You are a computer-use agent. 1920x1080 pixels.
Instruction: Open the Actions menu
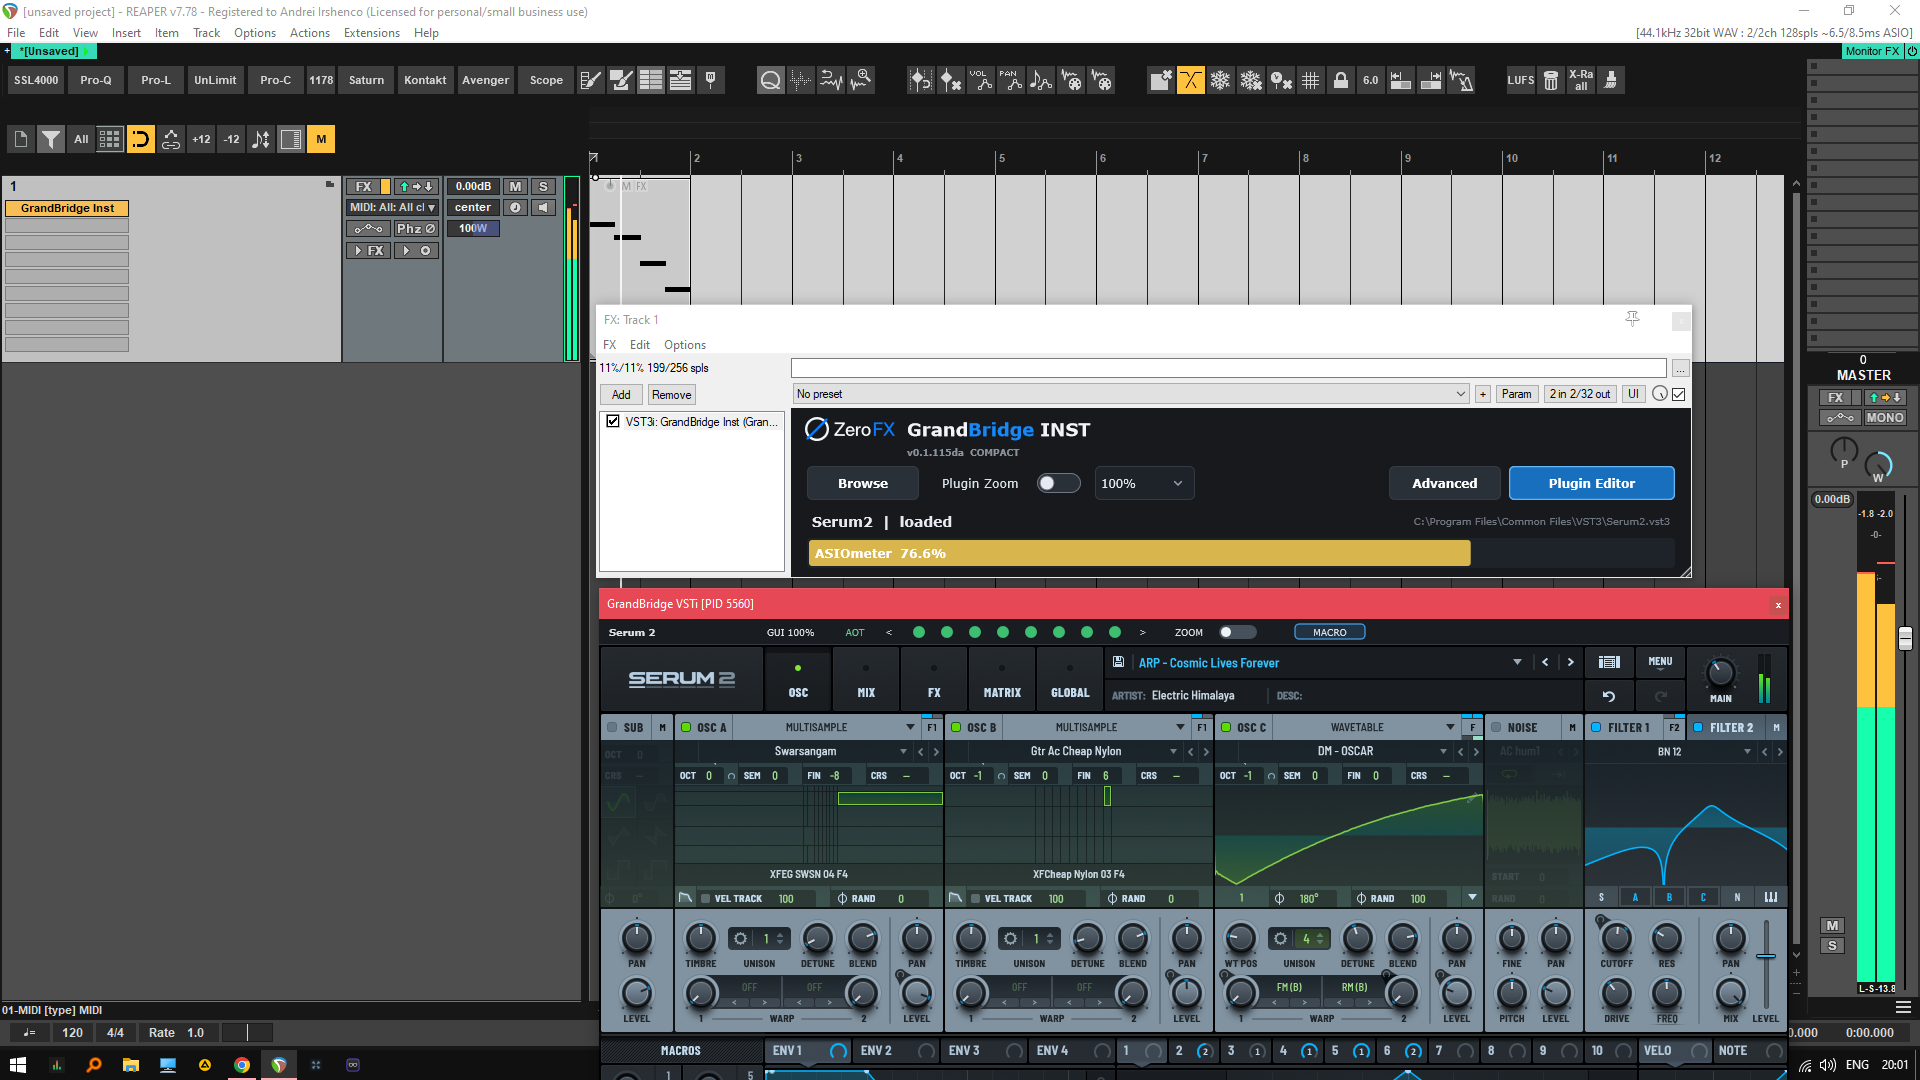coord(309,33)
